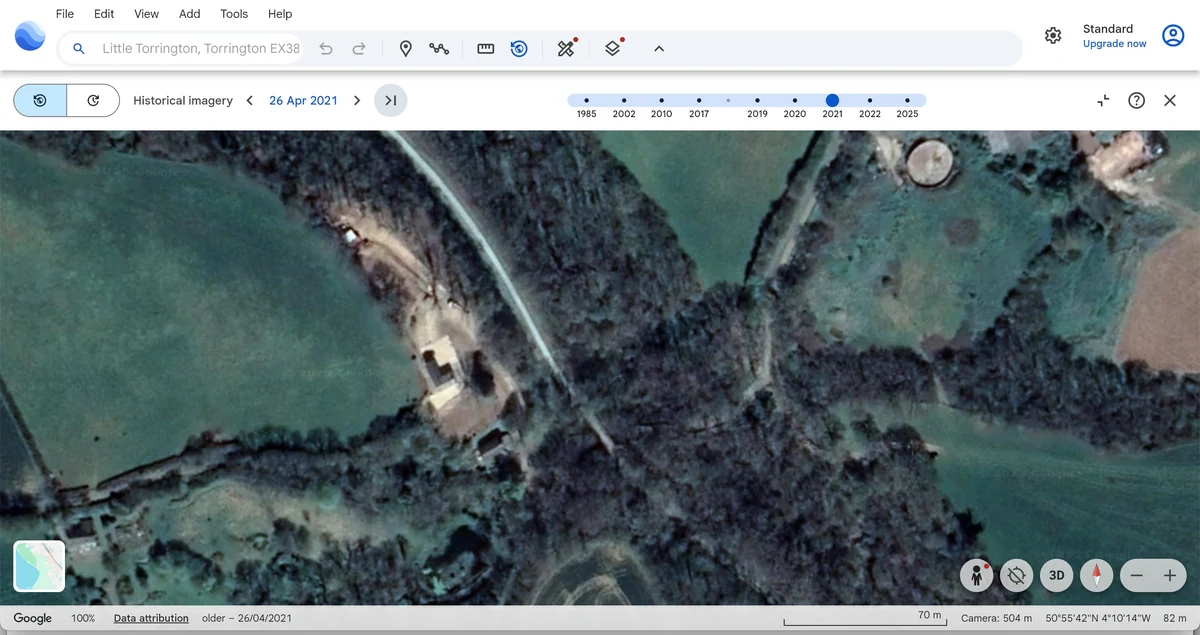Collapse the historical imagery timeline
This screenshot has height=635, width=1200.
coord(1103,100)
